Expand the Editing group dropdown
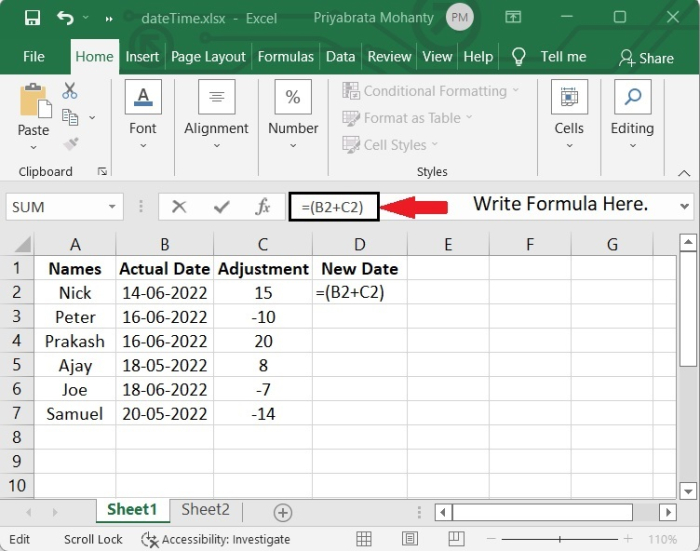This screenshot has width=700, height=551. pos(632,112)
